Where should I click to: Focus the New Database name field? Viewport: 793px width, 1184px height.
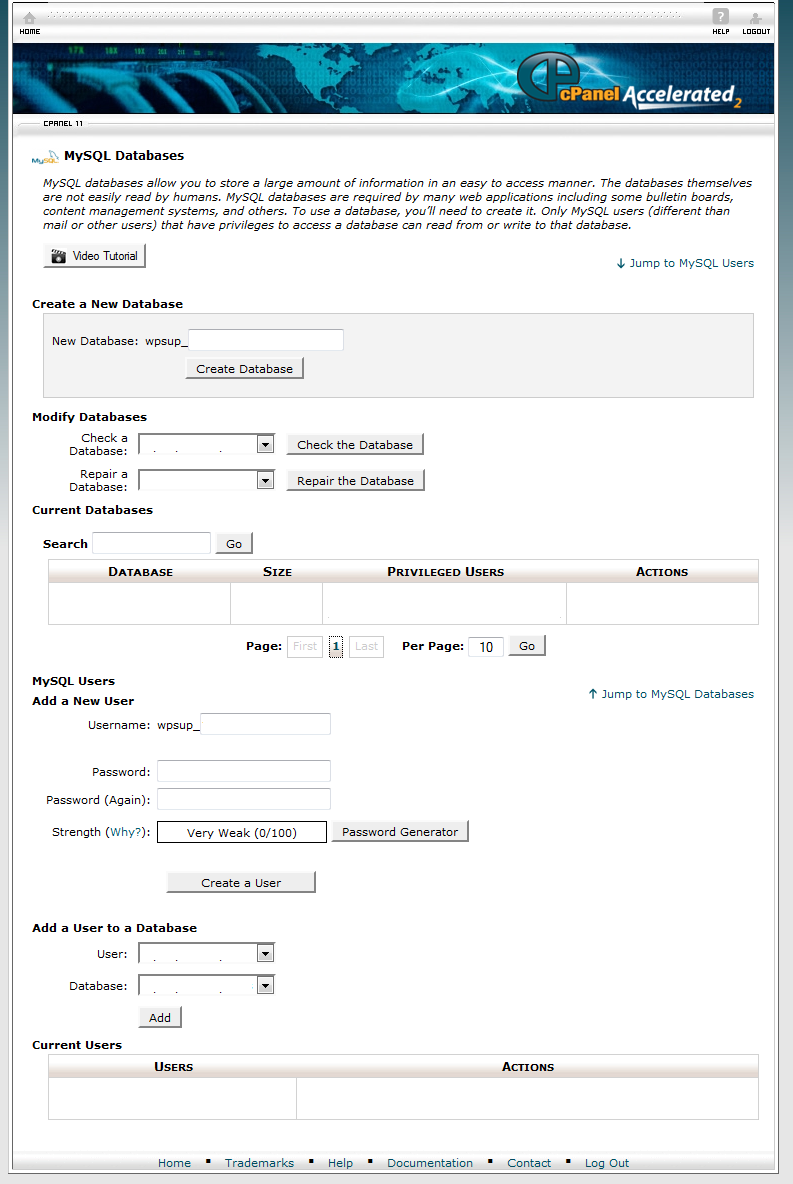tap(266, 341)
